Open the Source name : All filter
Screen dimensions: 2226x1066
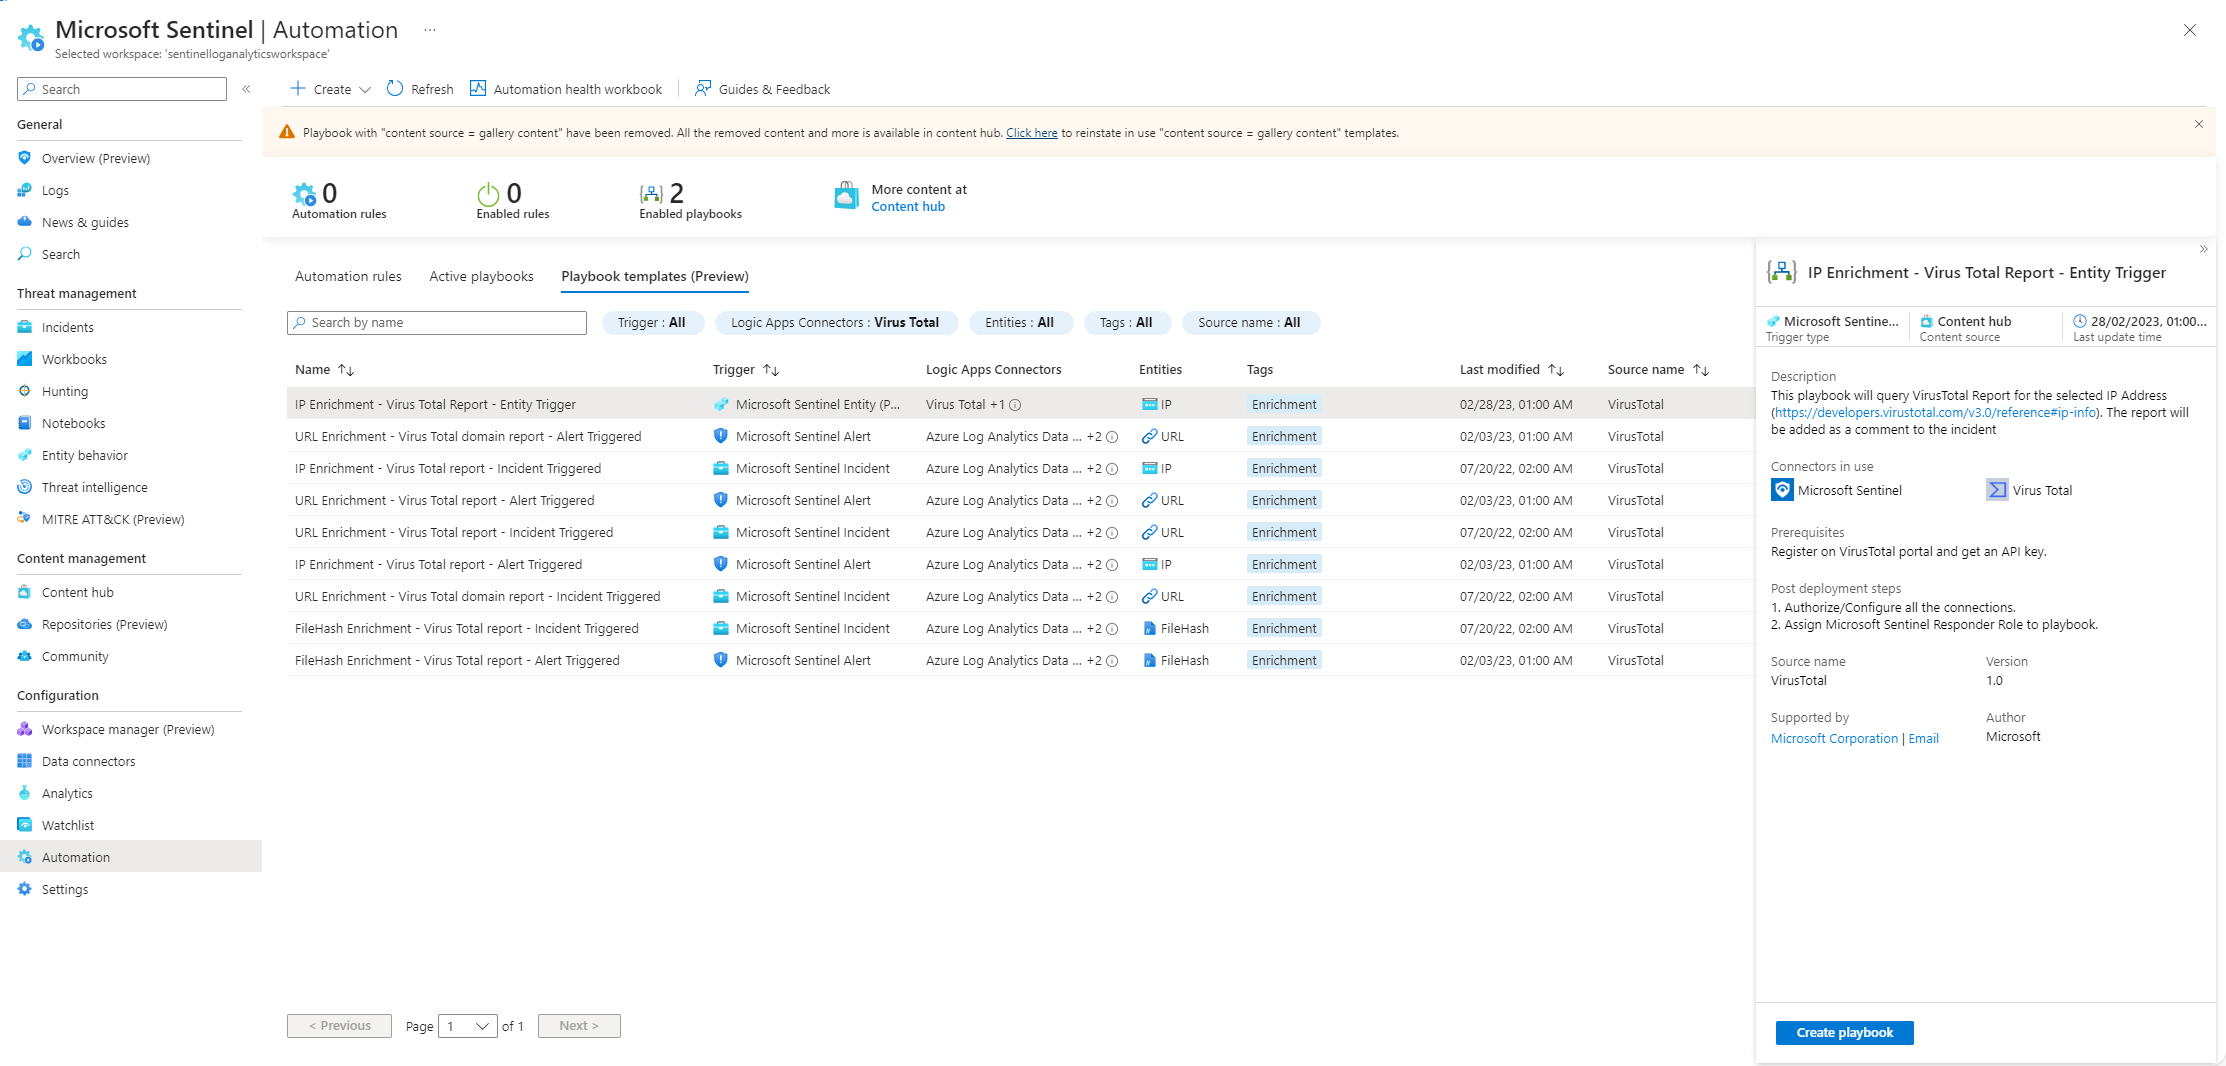[x=1249, y=323]
